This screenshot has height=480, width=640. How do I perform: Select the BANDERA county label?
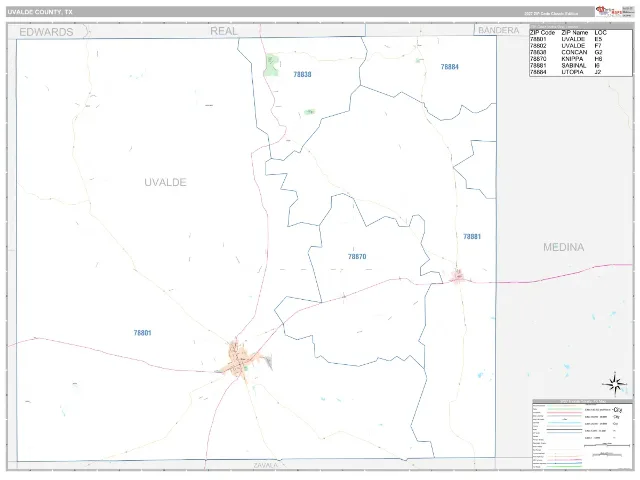click(498, 30)
